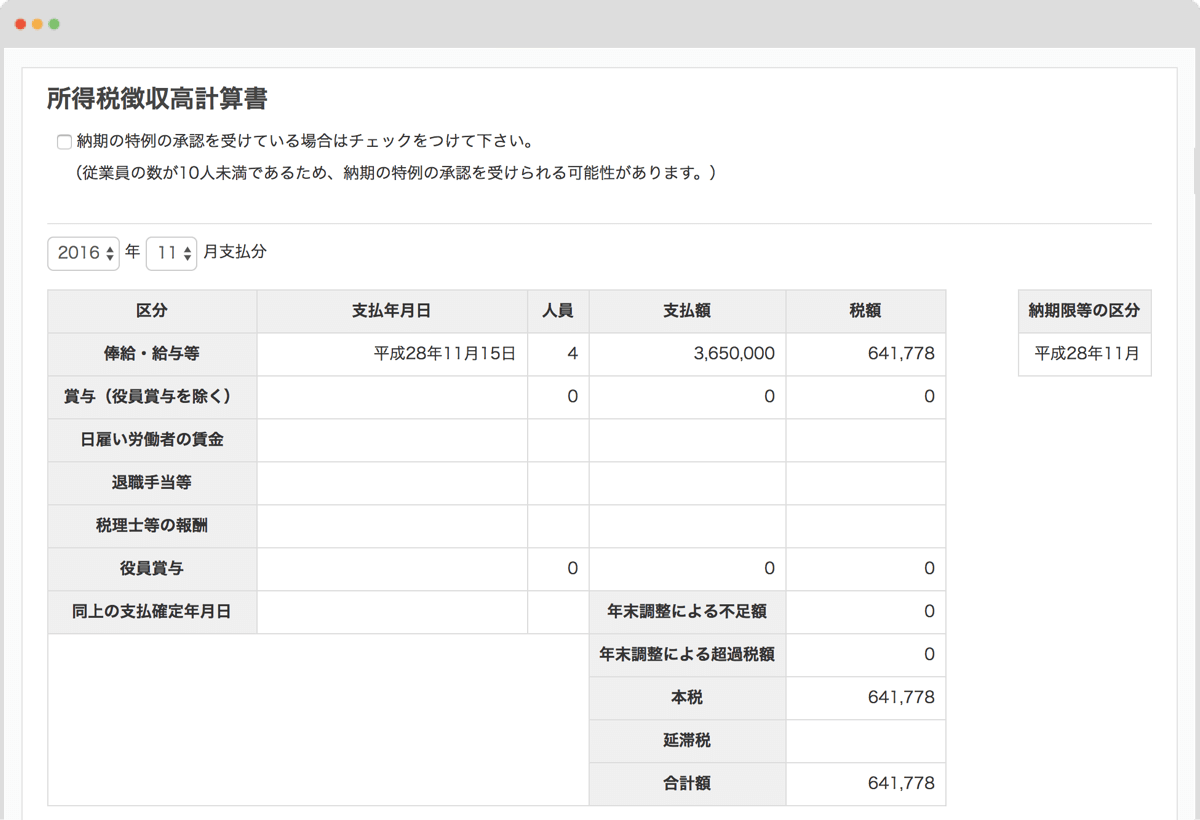Click the 支払額 cell in 税理士等の報酬 row
Screen dimensions: 1200x820
(x=687, y=526)
